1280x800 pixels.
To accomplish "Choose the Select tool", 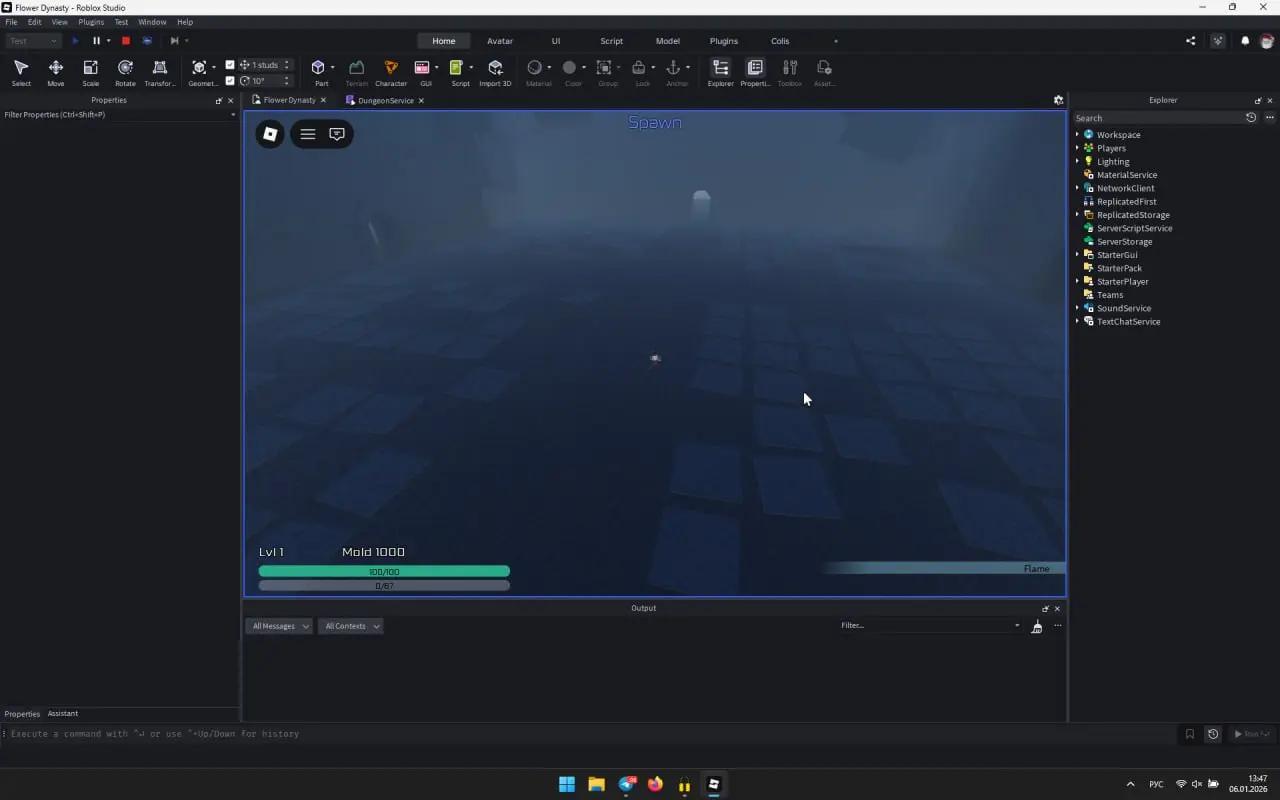I will click(21, 72).
